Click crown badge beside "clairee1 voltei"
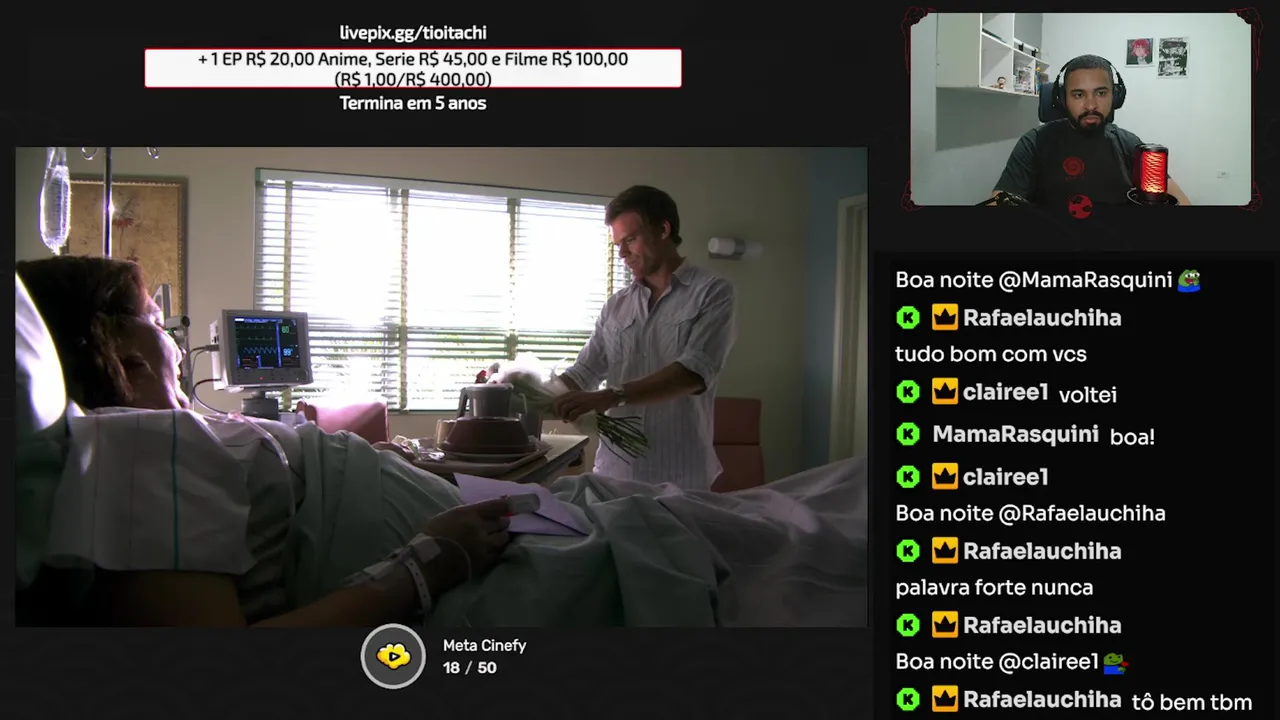This screenshot has width=1280, height=720. [x=945, y=392]
